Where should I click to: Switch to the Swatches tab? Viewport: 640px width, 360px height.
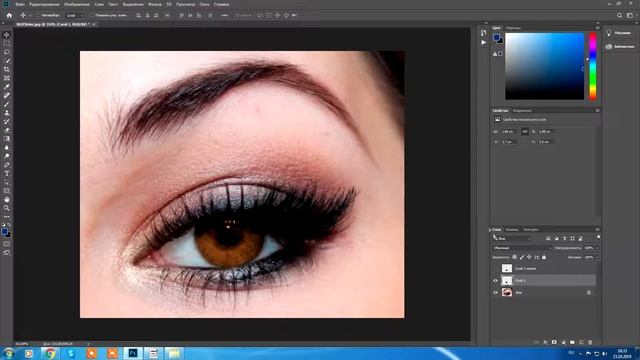click(513, 28)
